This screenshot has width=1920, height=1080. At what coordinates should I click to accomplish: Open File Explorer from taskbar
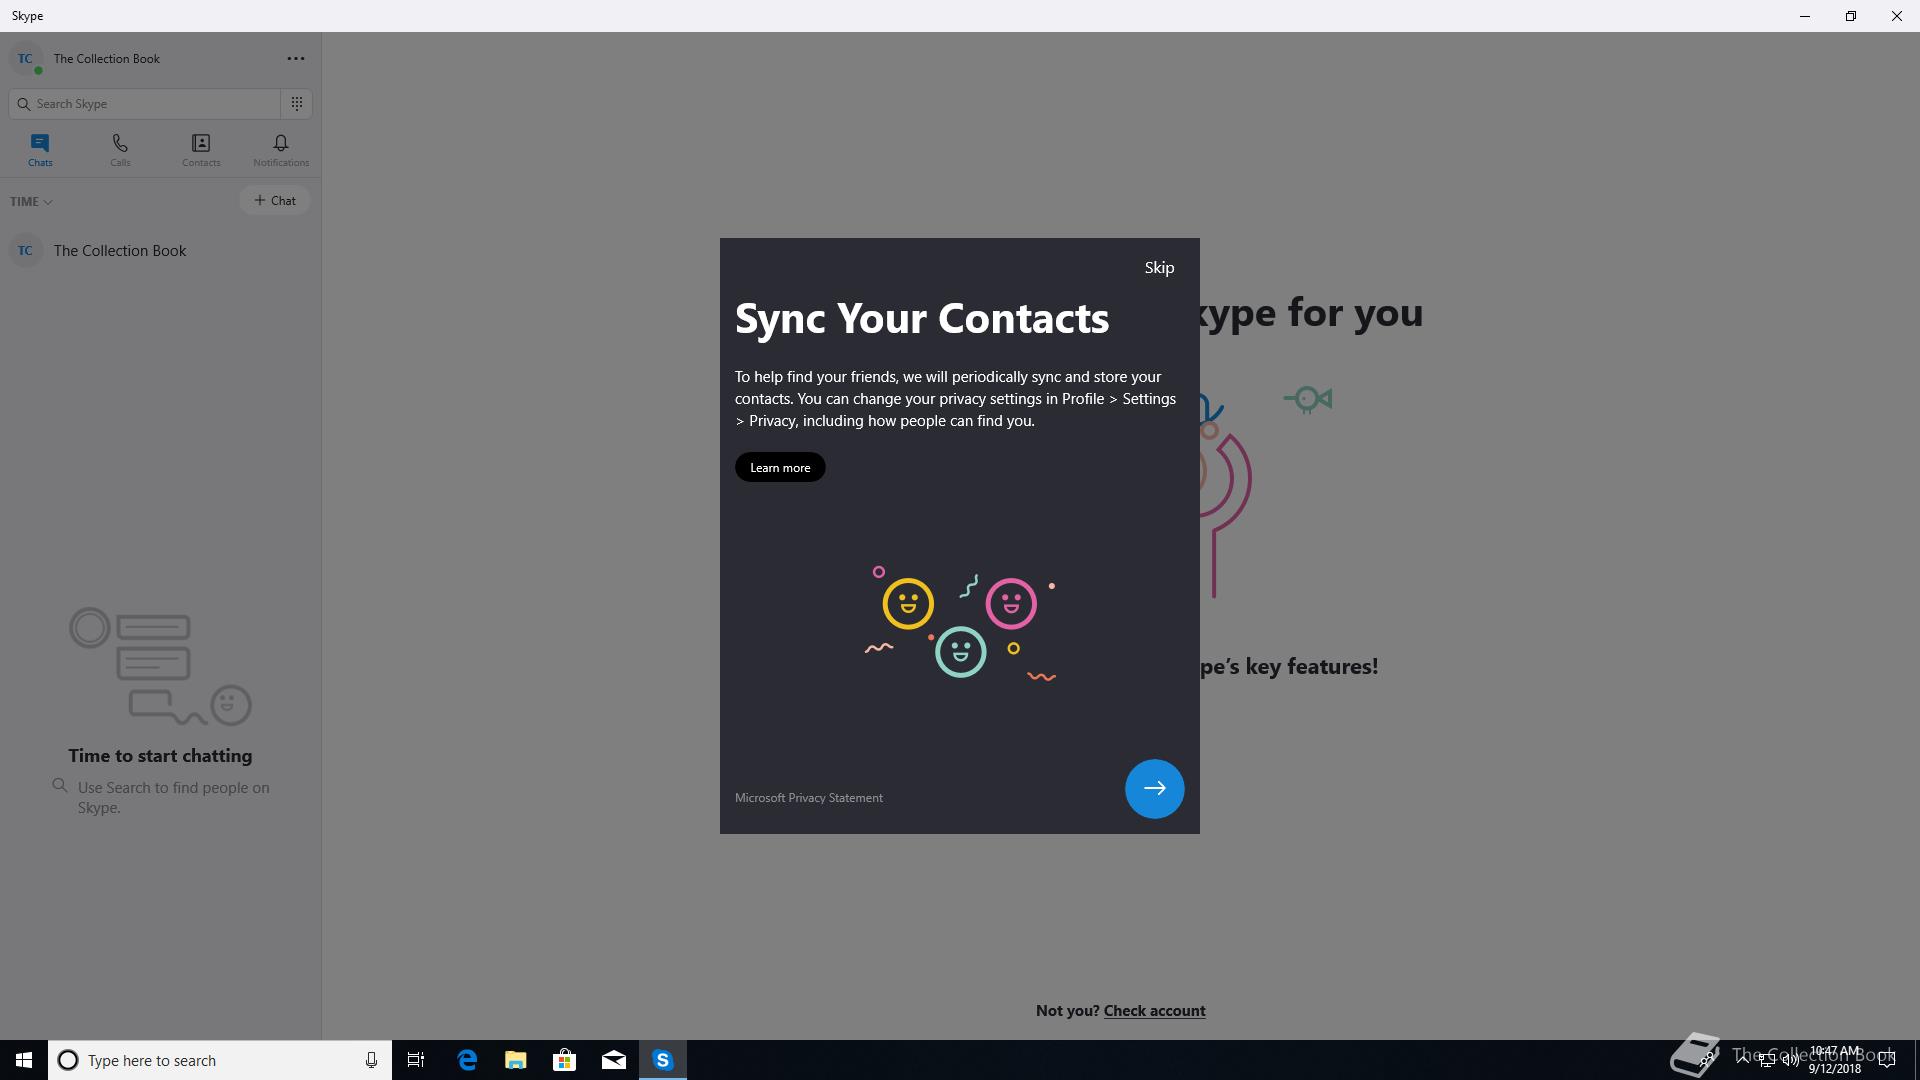coord(516,1060)
